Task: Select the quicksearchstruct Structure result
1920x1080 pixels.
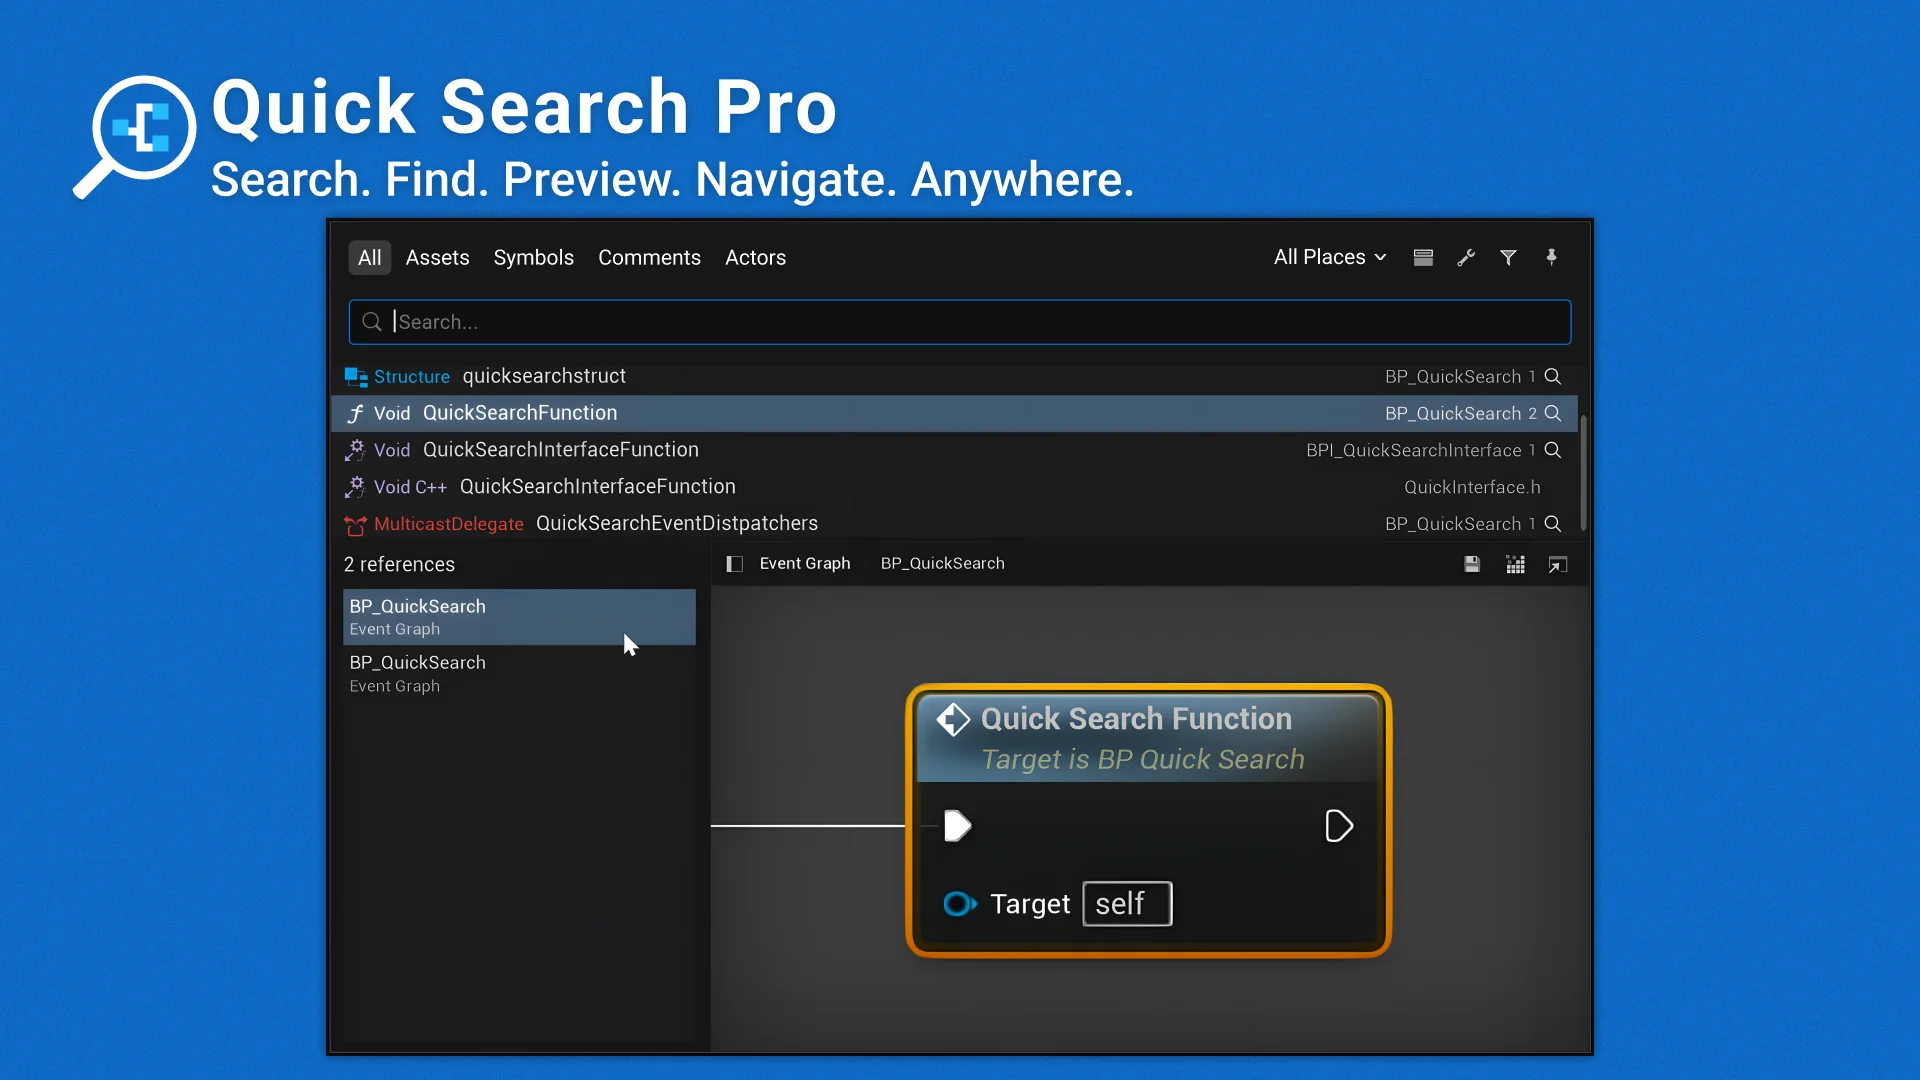Action: point(954,376)
